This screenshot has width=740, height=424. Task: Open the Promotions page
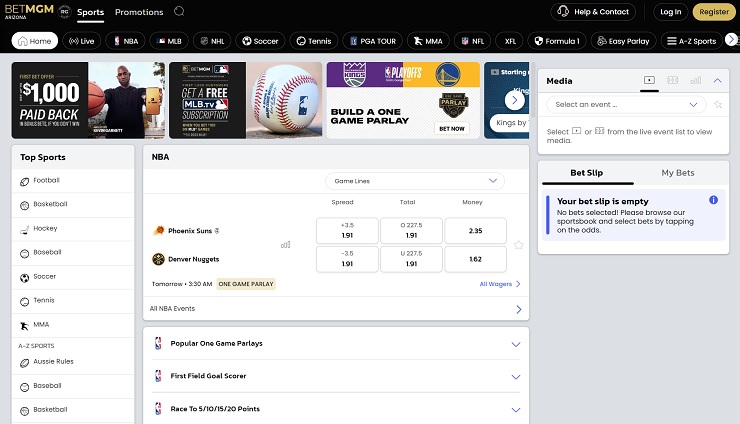139,12
